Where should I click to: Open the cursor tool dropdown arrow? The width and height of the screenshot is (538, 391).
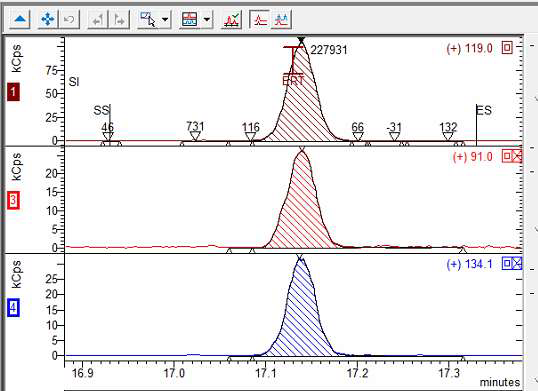point(165,19)
